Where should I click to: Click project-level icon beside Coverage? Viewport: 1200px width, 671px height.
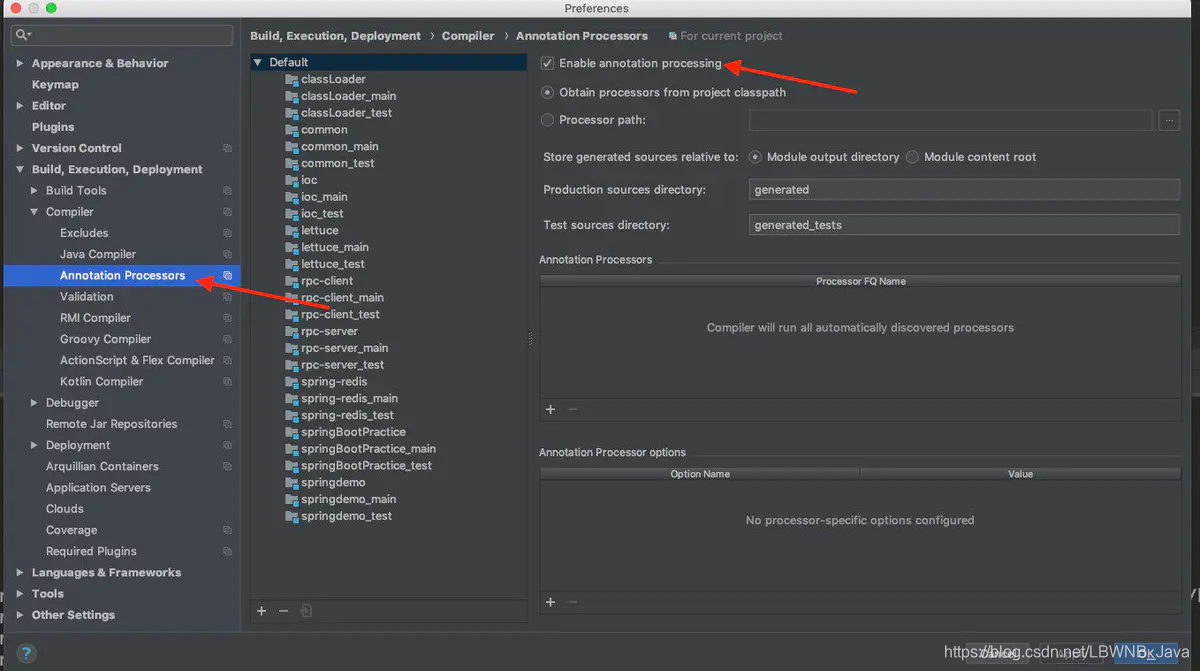coord(227,530)
